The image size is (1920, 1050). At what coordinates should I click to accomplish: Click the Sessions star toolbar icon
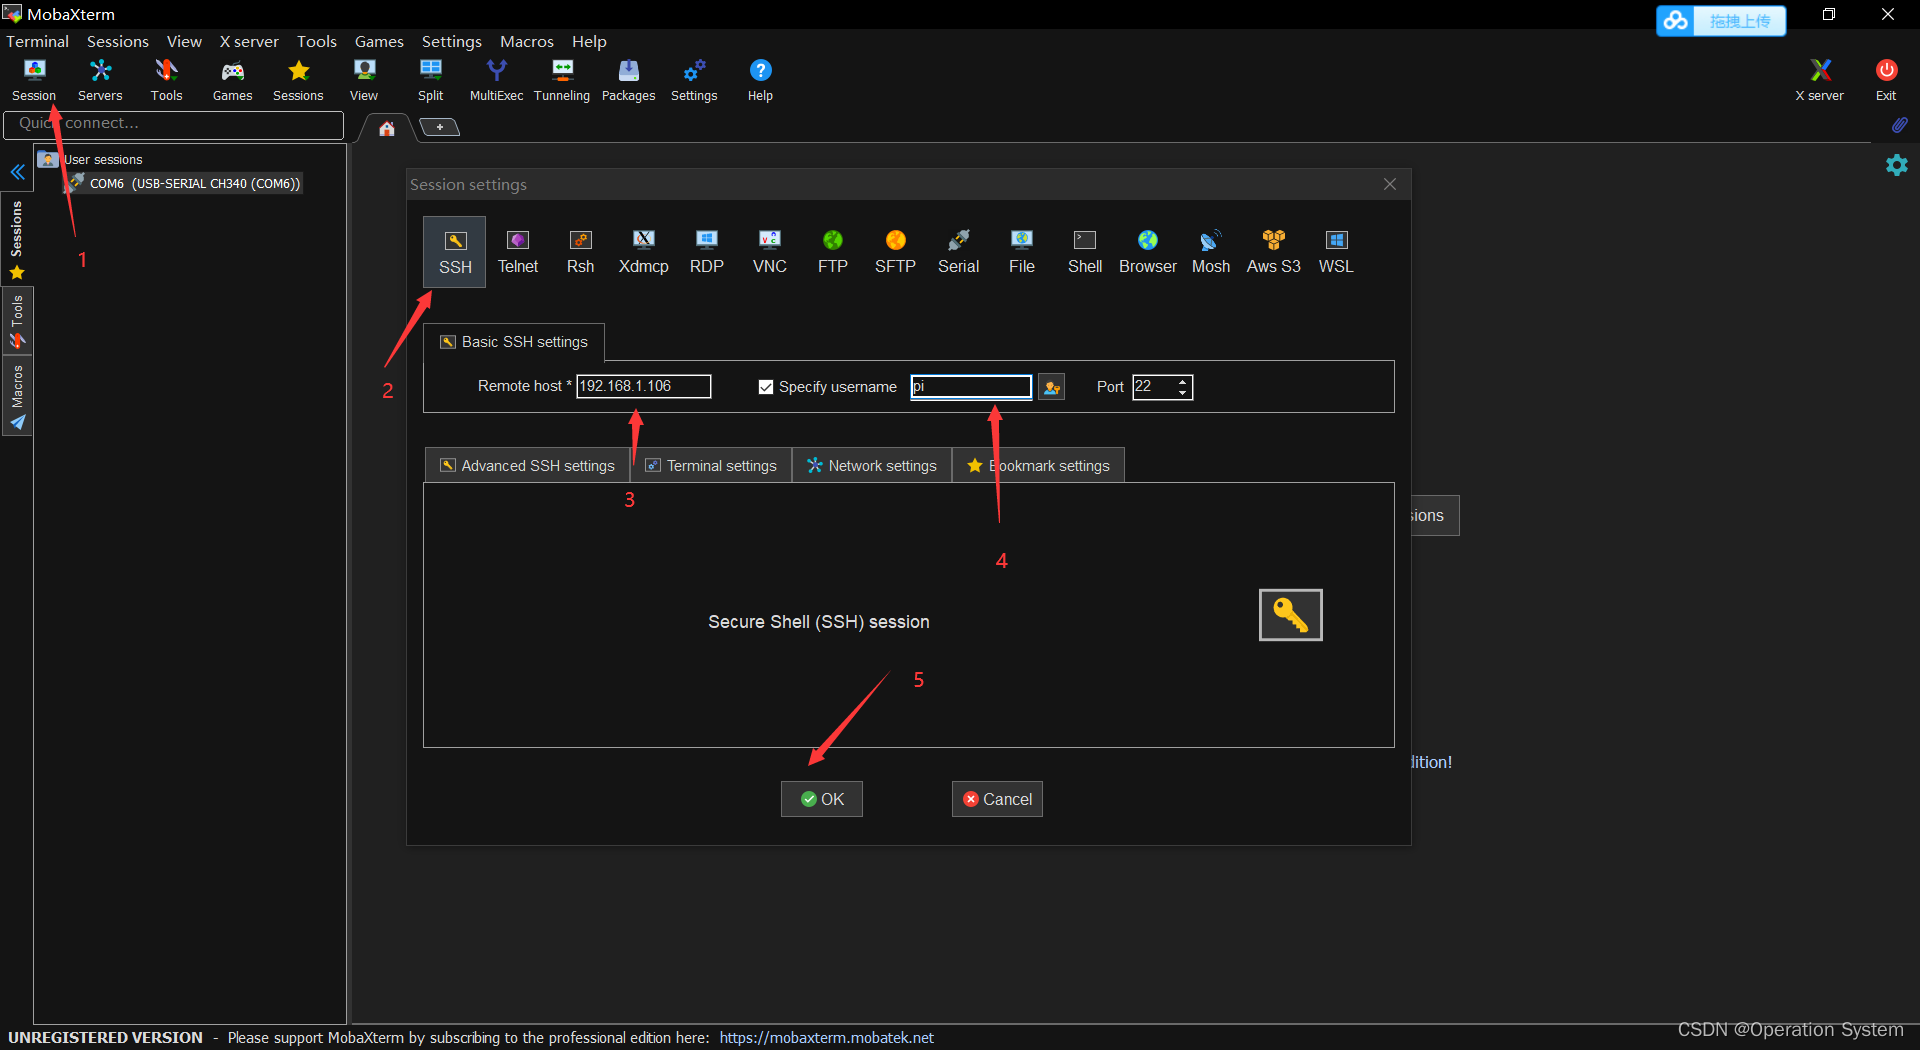coord(298,80)
